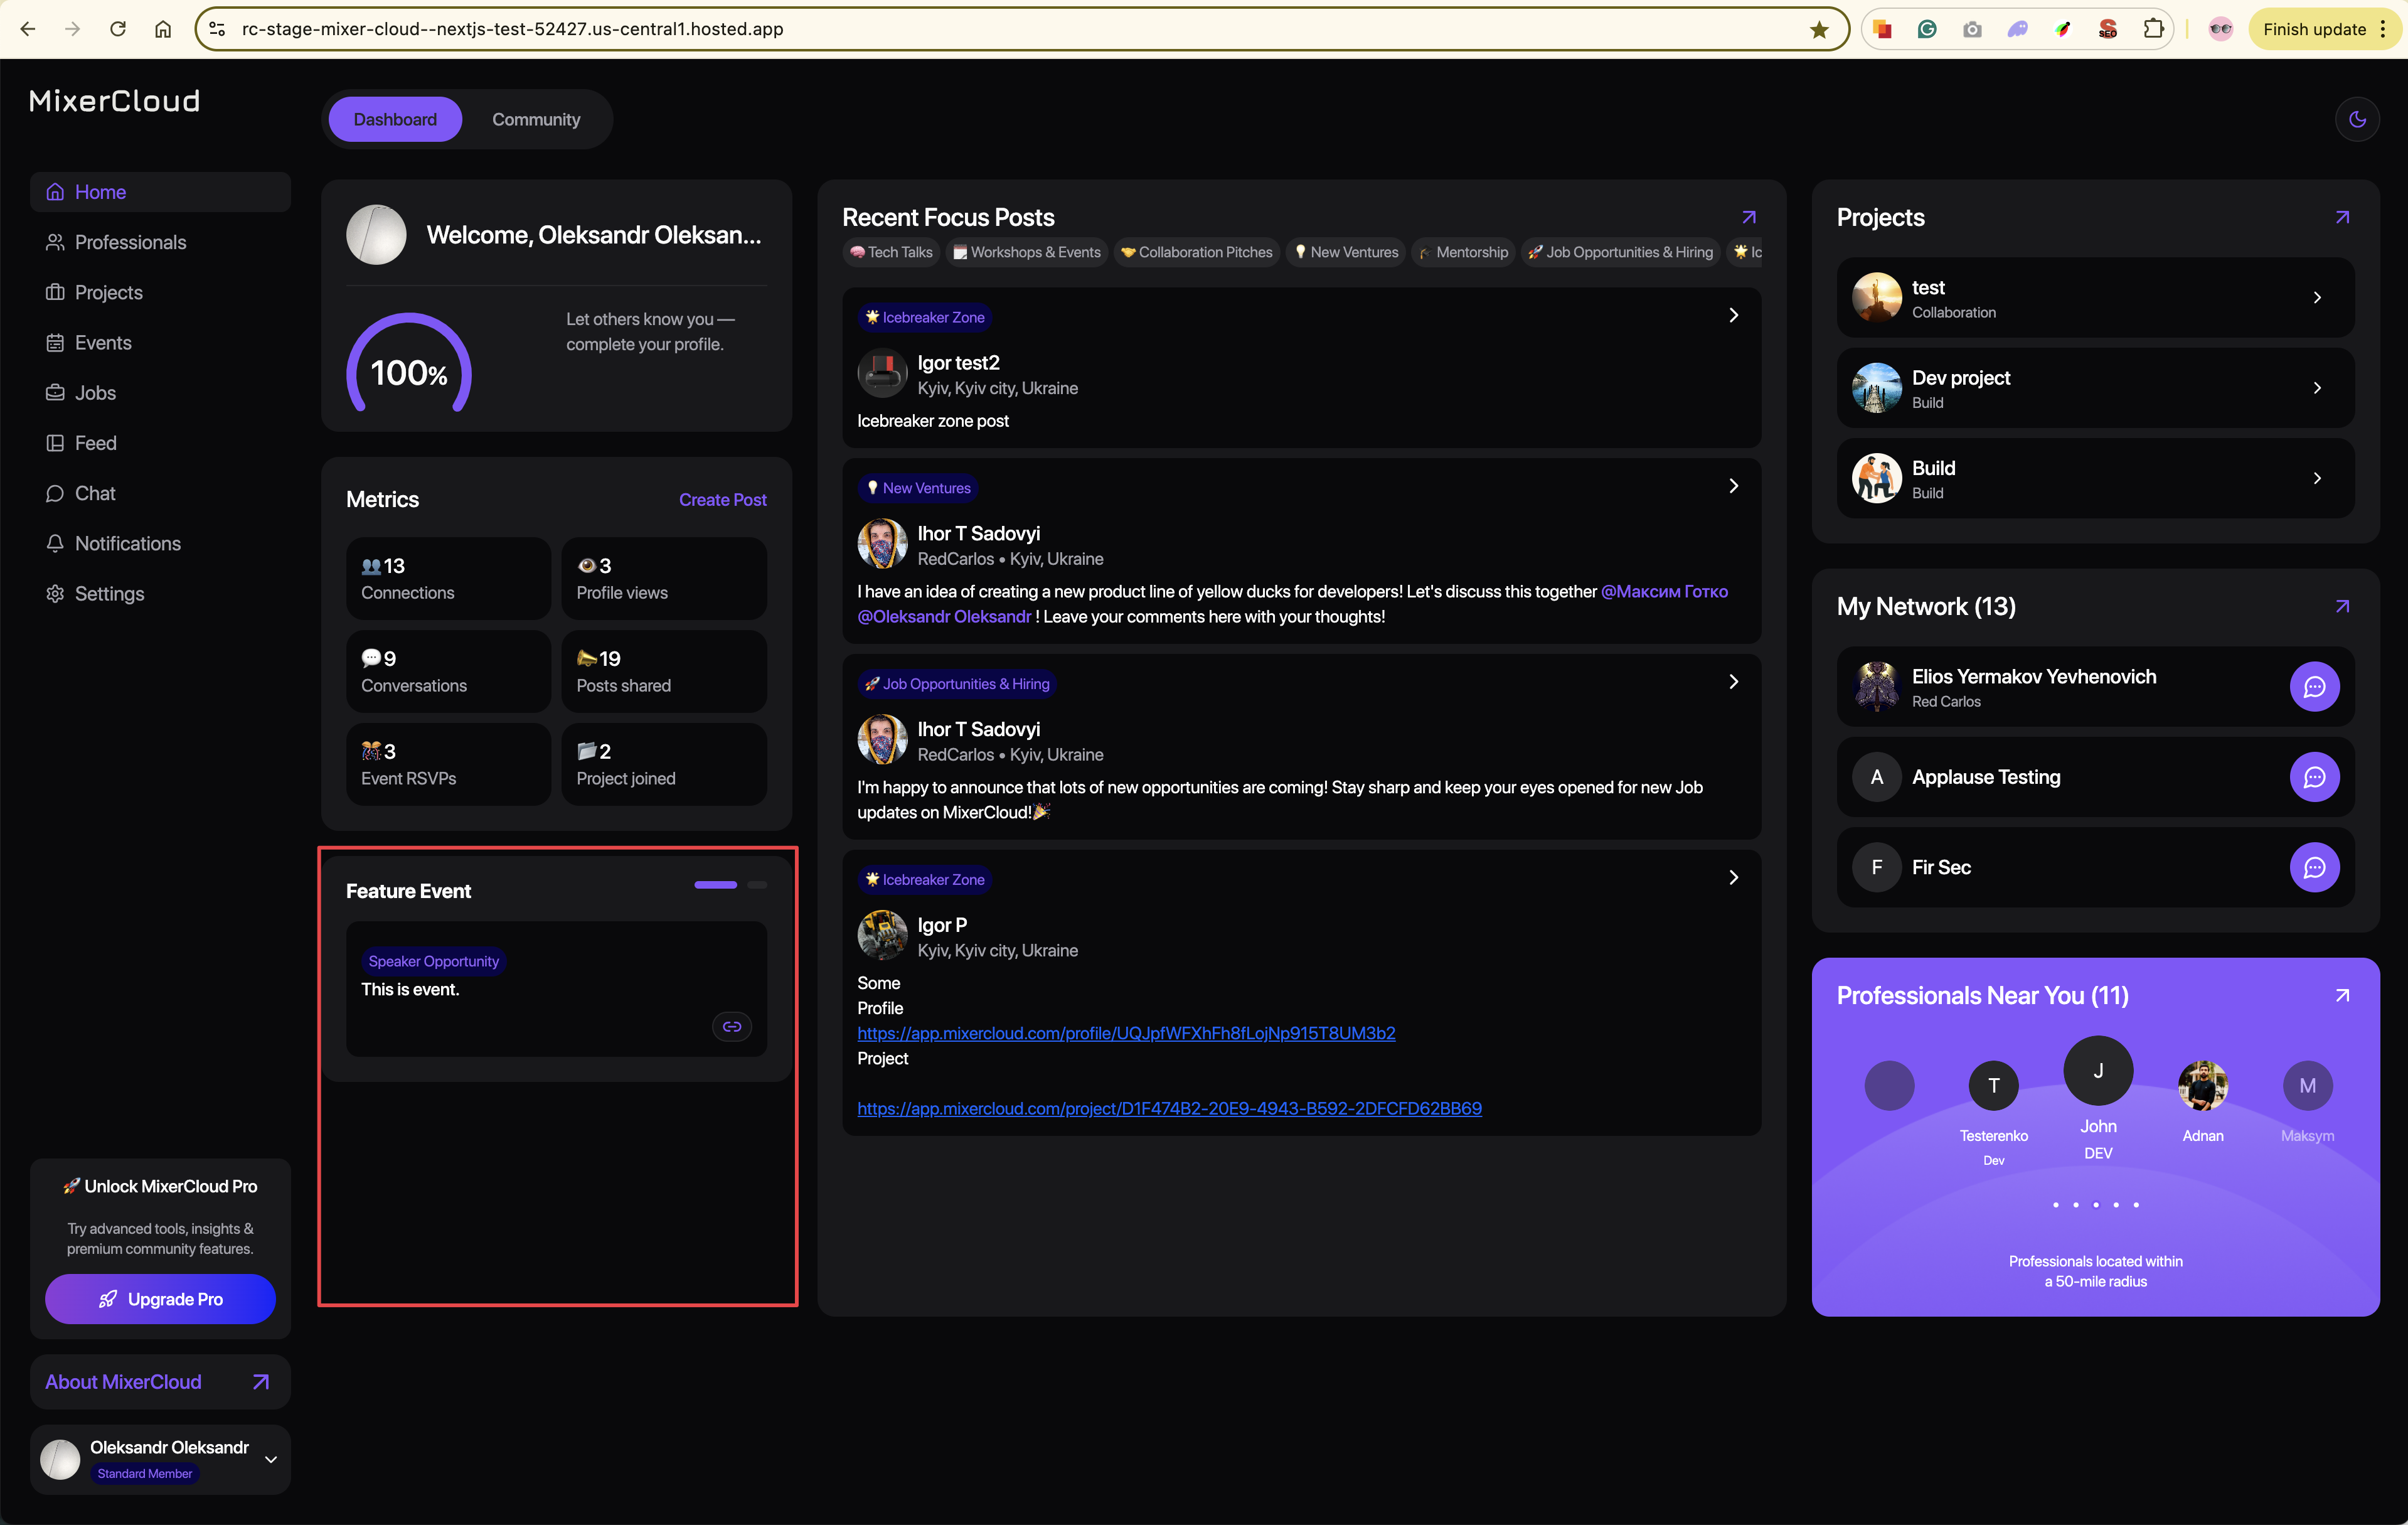Switch to the Community tab
The image size is (2408, 1525).
tap(536, 120)
